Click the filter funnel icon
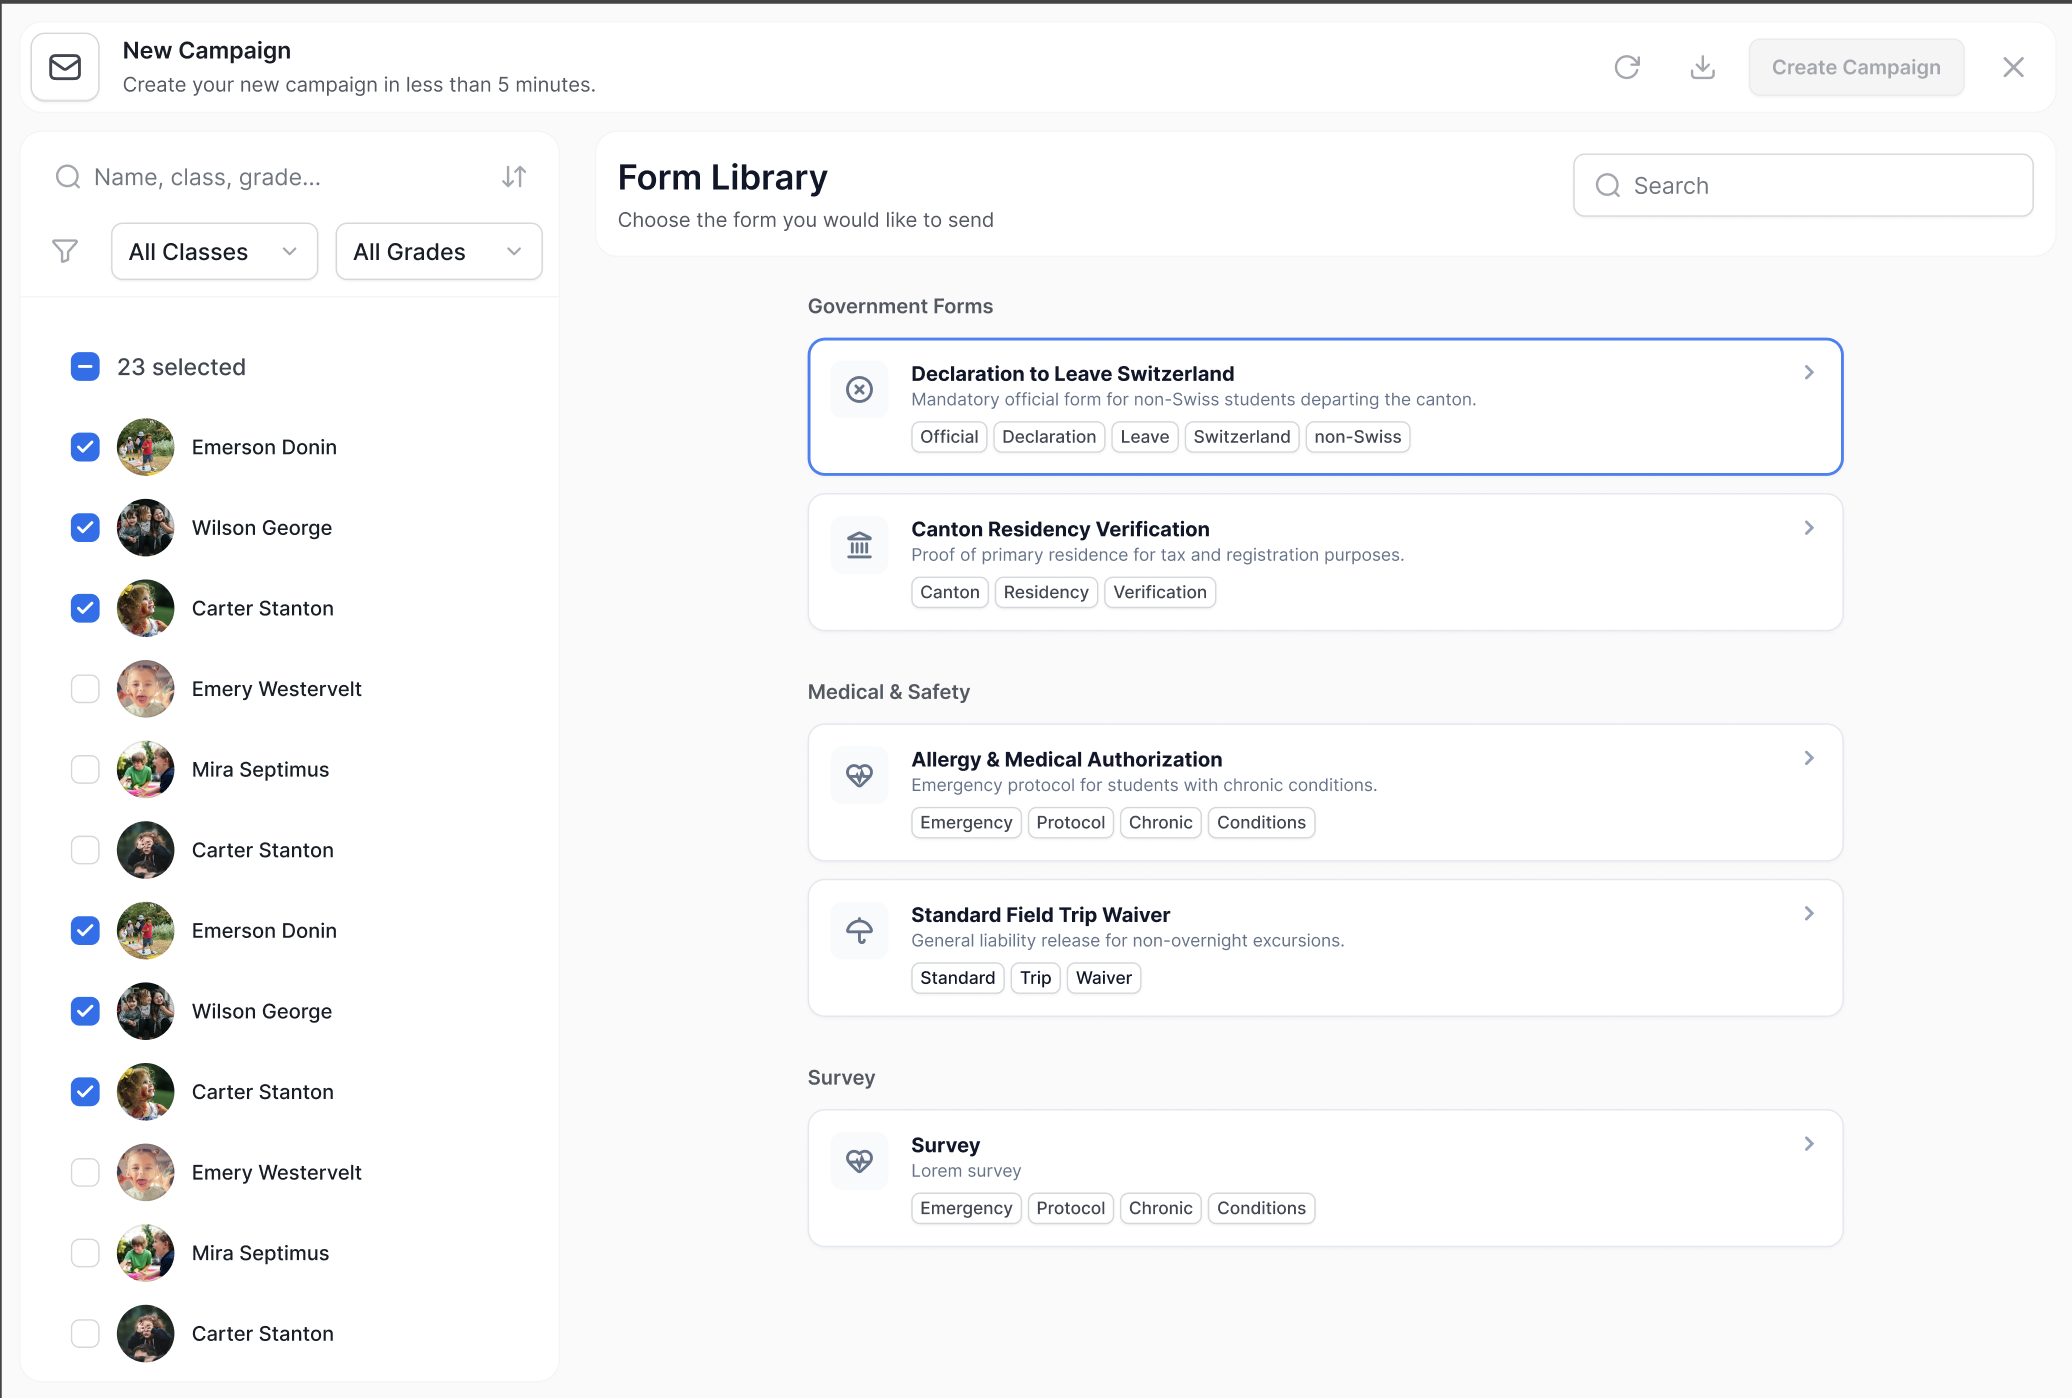This screenshot has height=1398, width=2072. pyautogui.click(x=65, y=251)
